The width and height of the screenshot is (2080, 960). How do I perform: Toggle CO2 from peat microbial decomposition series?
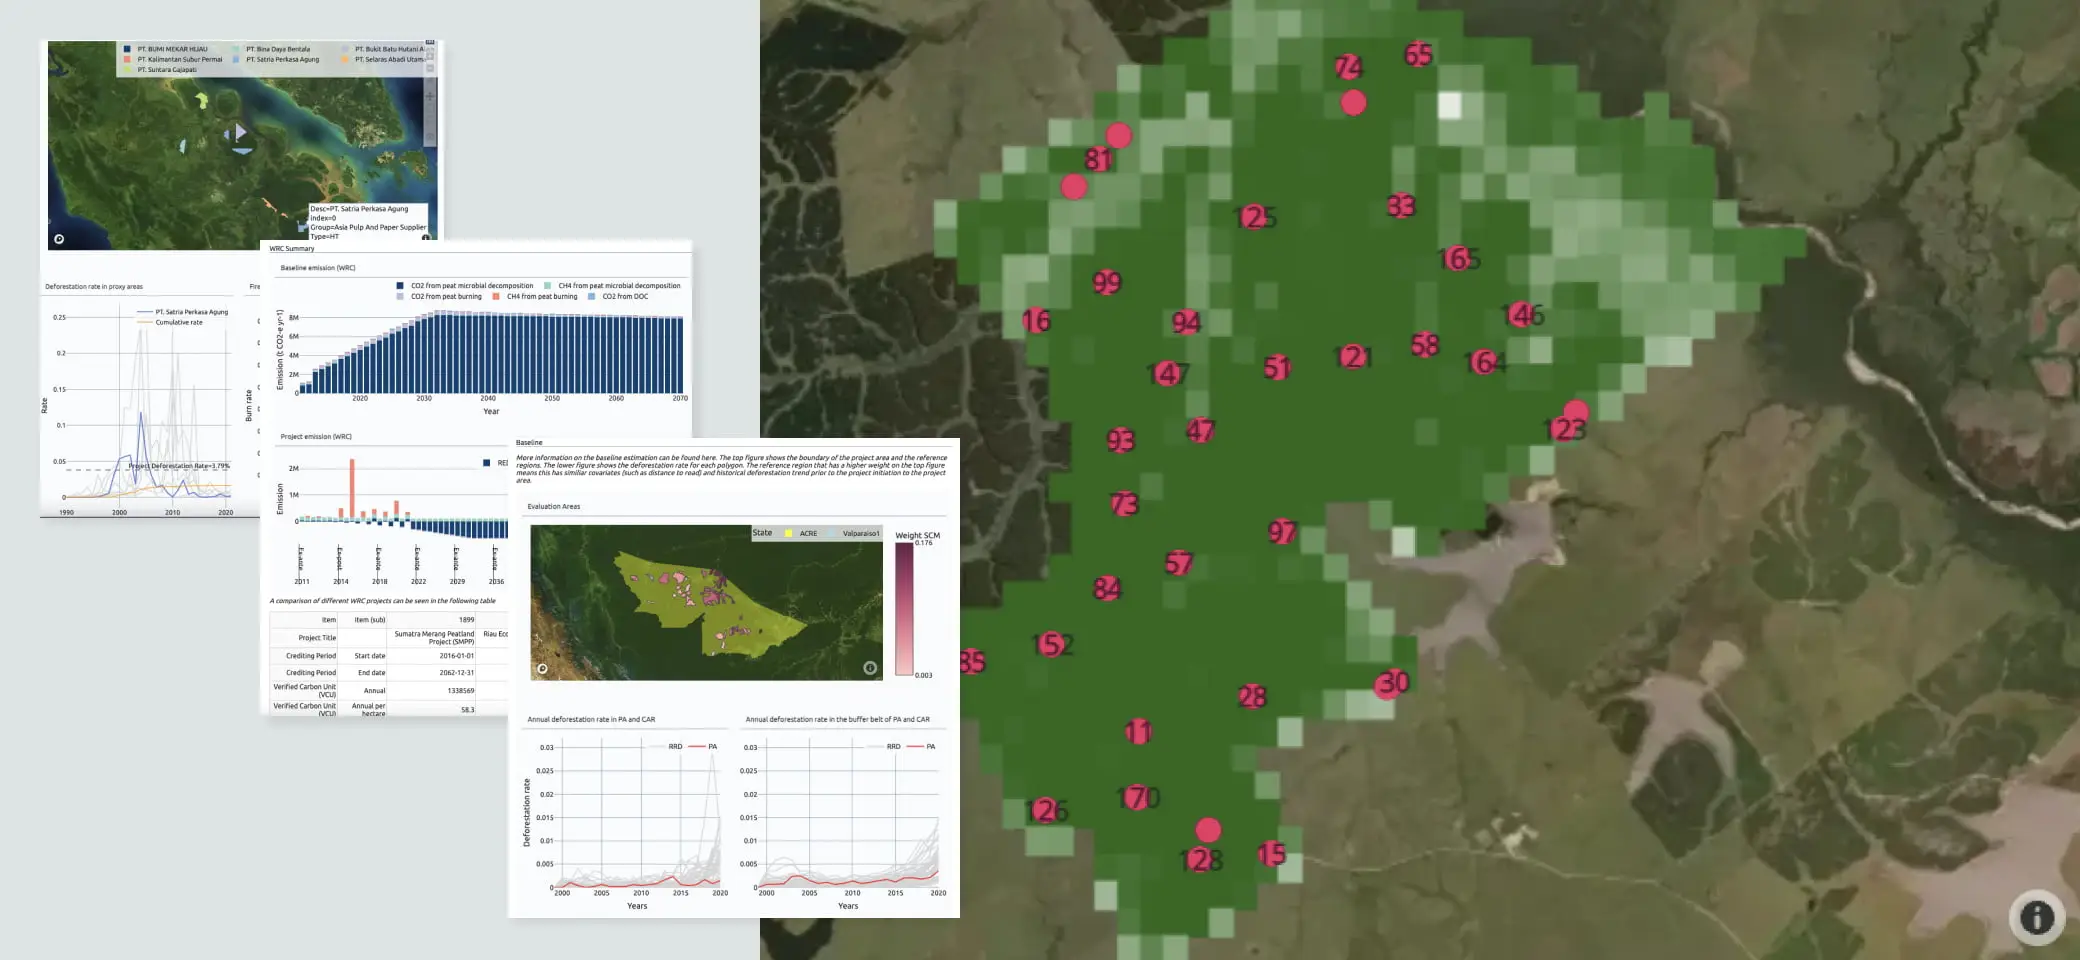465,286
